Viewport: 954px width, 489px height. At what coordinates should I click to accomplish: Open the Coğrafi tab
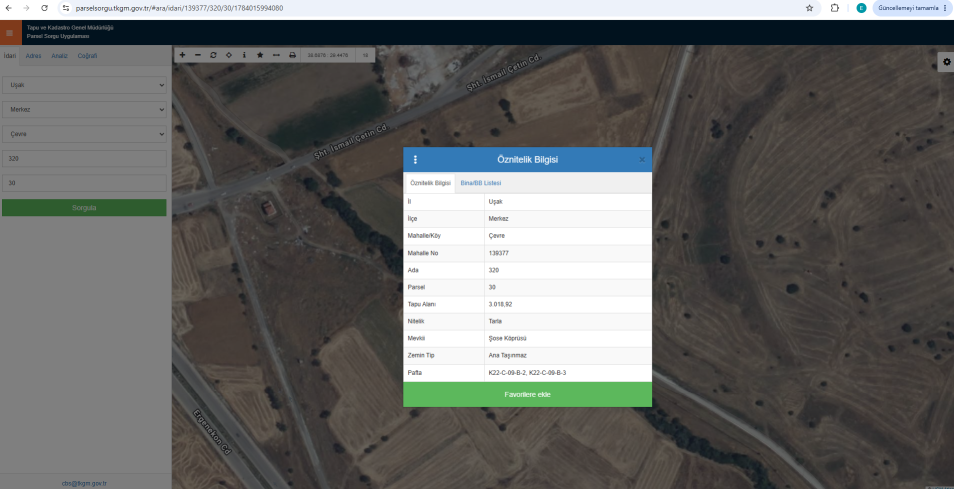(x=87, y=56)
